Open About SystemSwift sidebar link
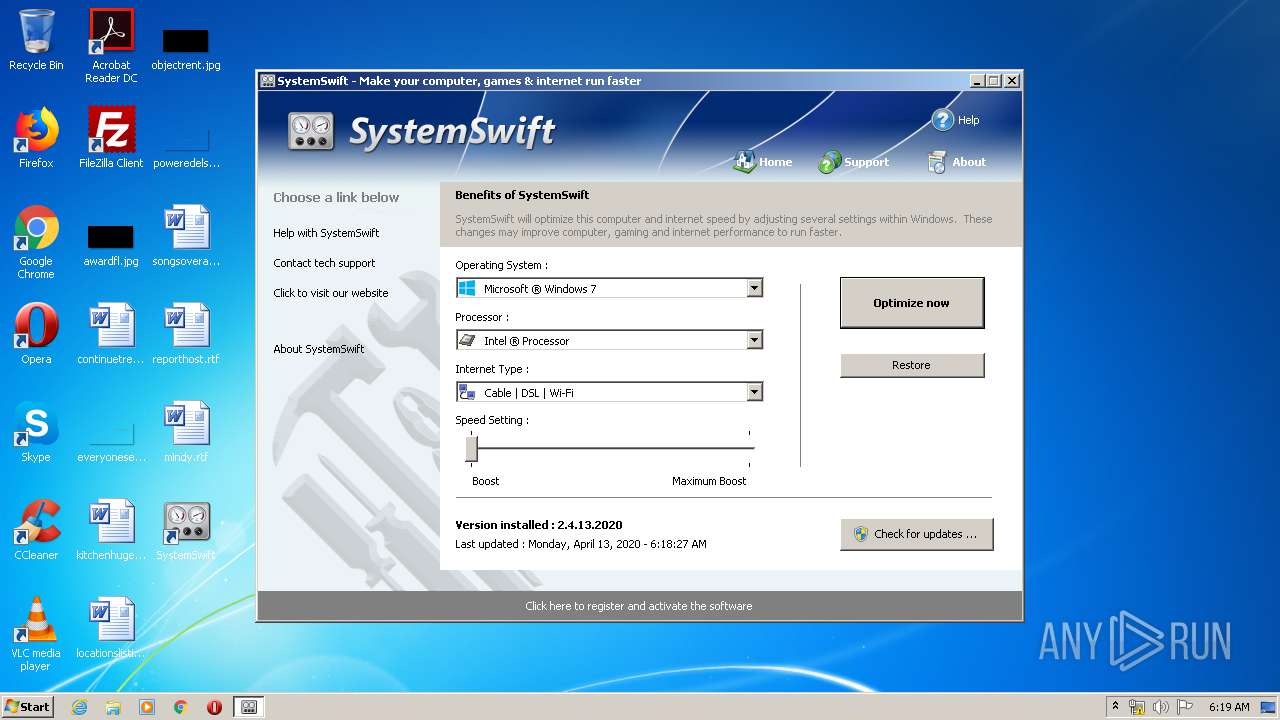The height and width of the screenshot is (720, 1280). [318, 349]
